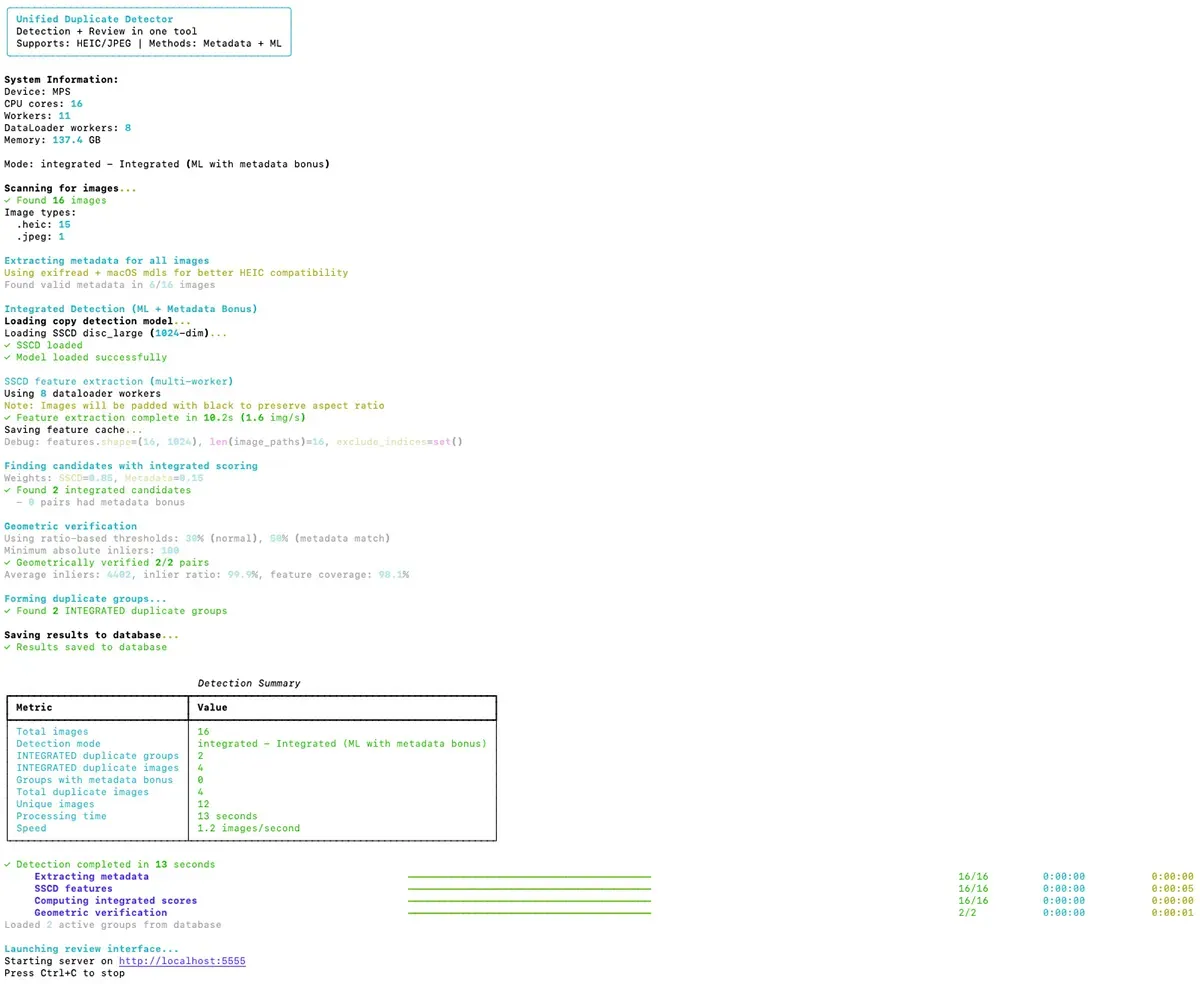Click the 'Geometric verification' progress bar
1200x984 pixels.
[529, 913]
